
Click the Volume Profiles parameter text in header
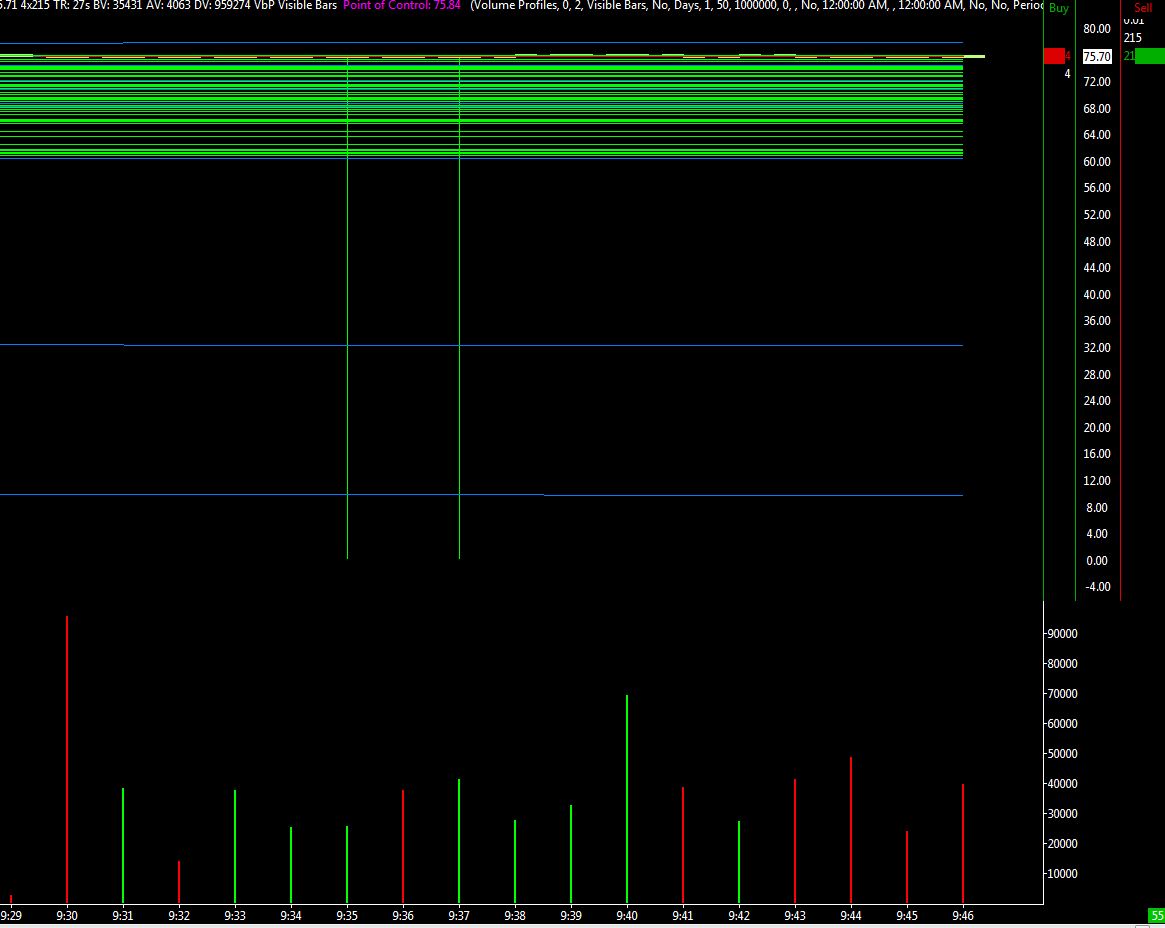click(x=514, y=5)
